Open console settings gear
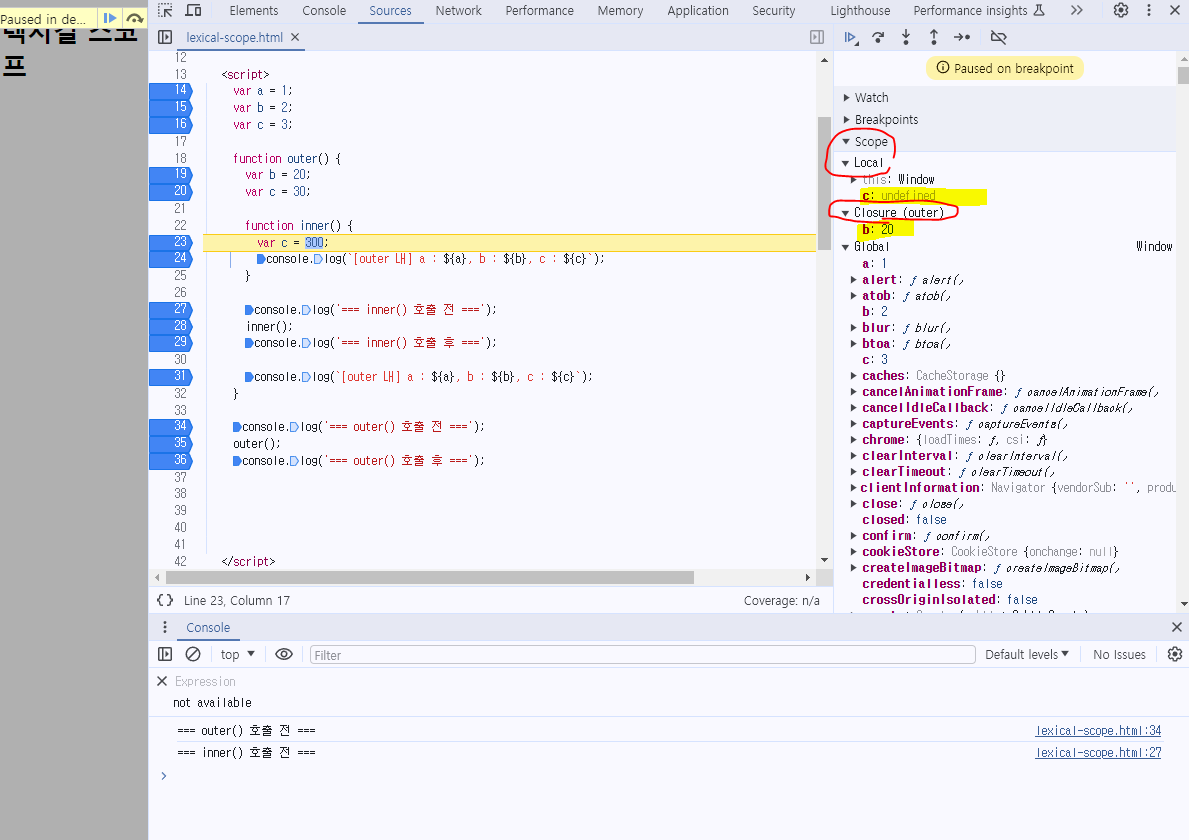Viewport: 1189px width, 840px height. coord(1175,654)
